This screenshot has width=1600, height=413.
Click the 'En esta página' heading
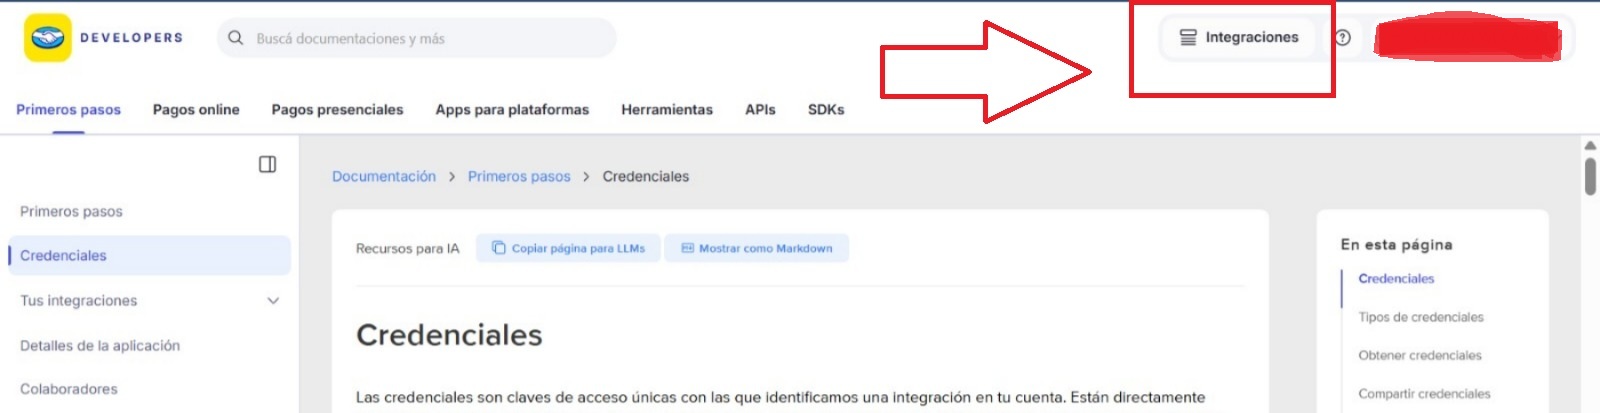pos(1397,245)
